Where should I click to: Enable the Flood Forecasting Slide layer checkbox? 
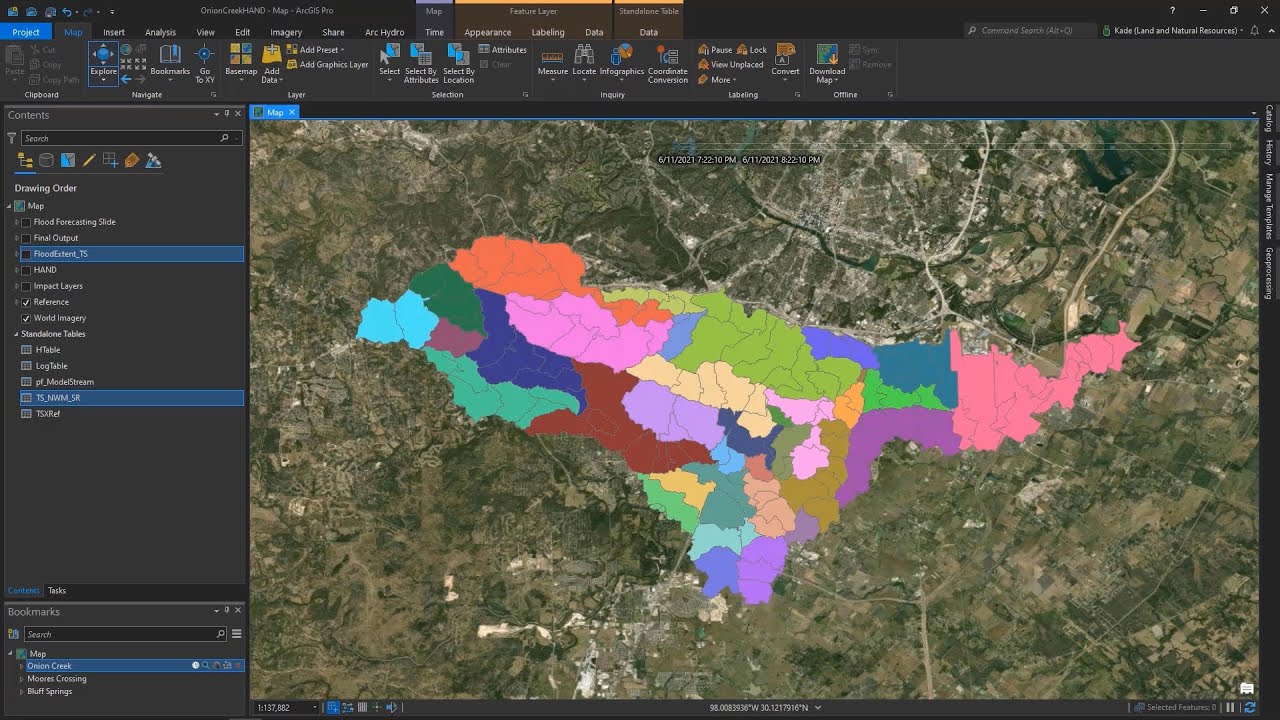[26, 222]
